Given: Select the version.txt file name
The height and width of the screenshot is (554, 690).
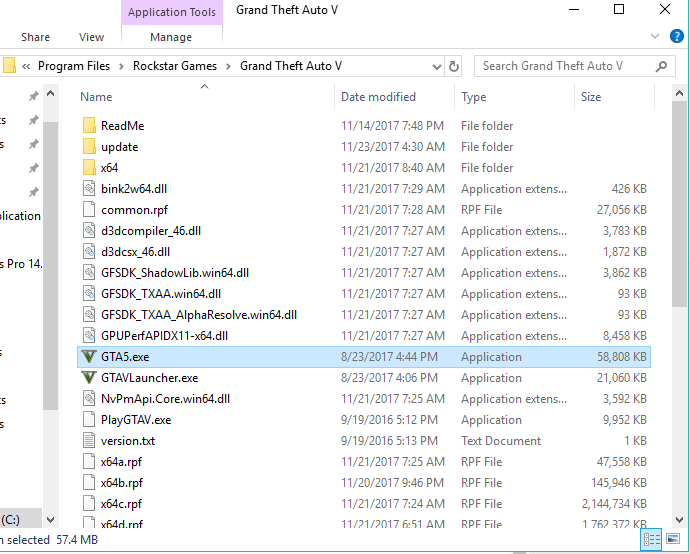Looking at the screenshot, I should coord(128,441).
